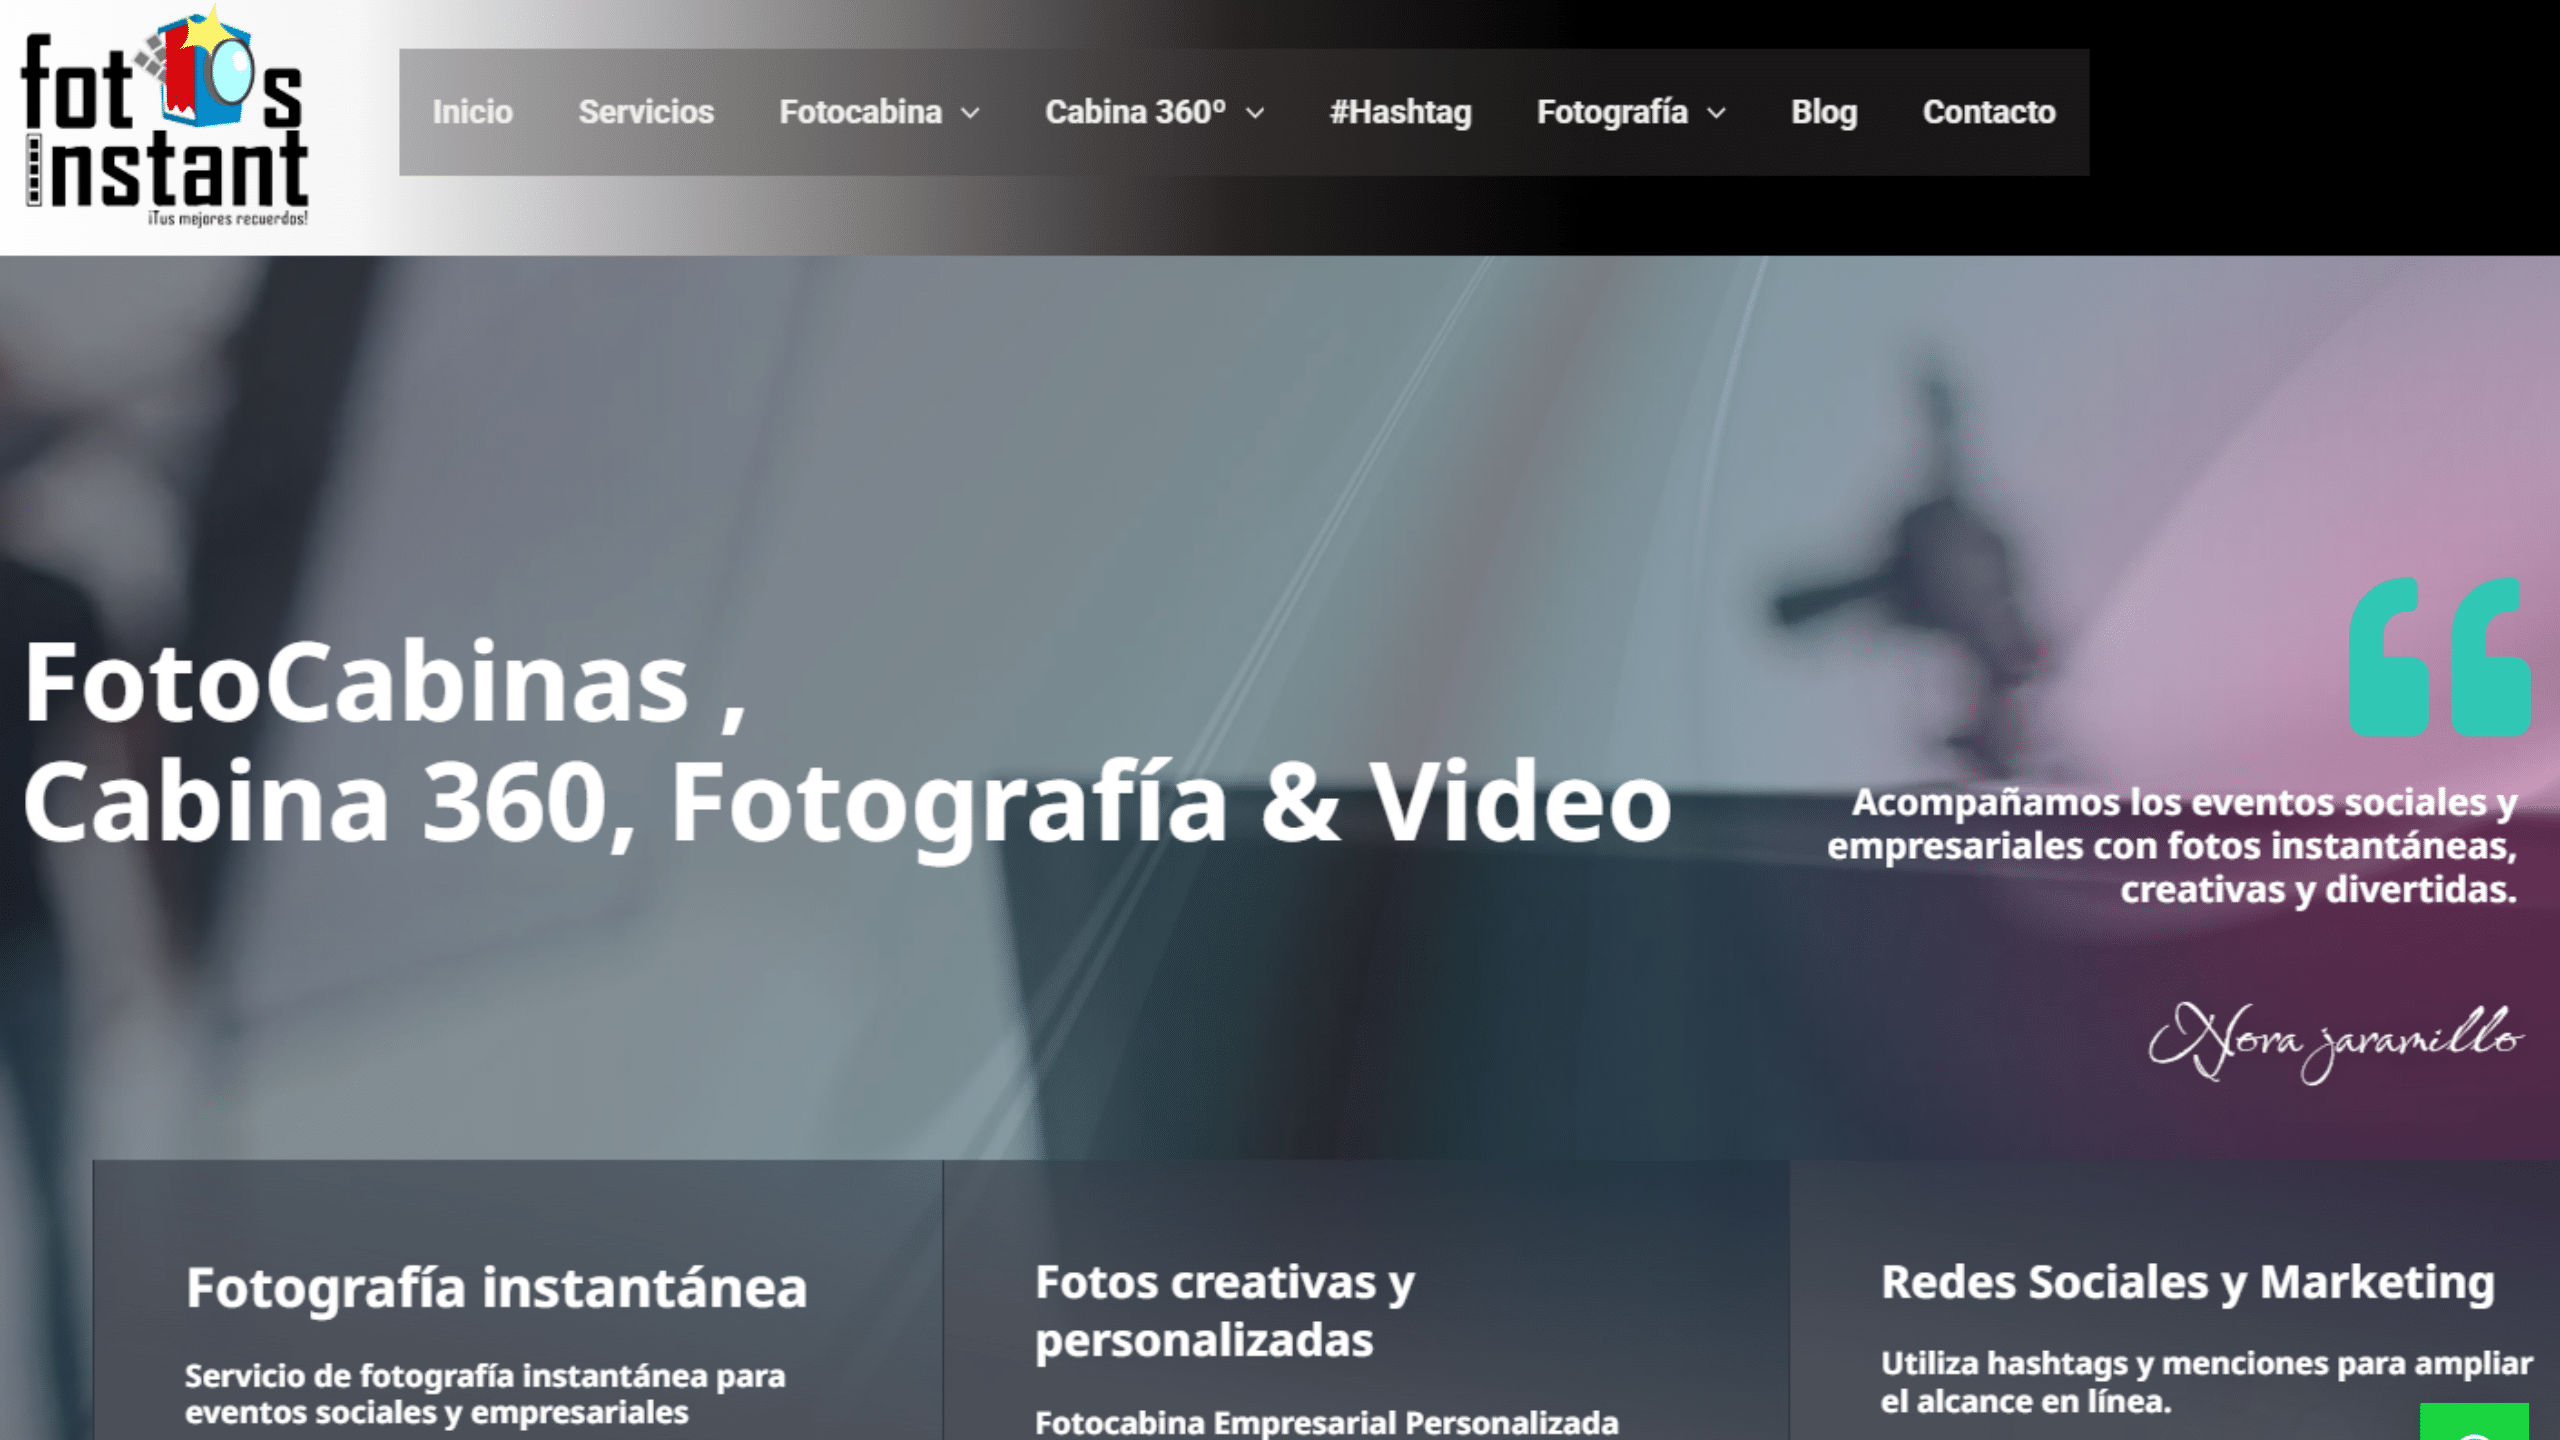The image size is (2560, 1440).
Task: Click the Servicios navigation link
Action: [x=645, y=112]
